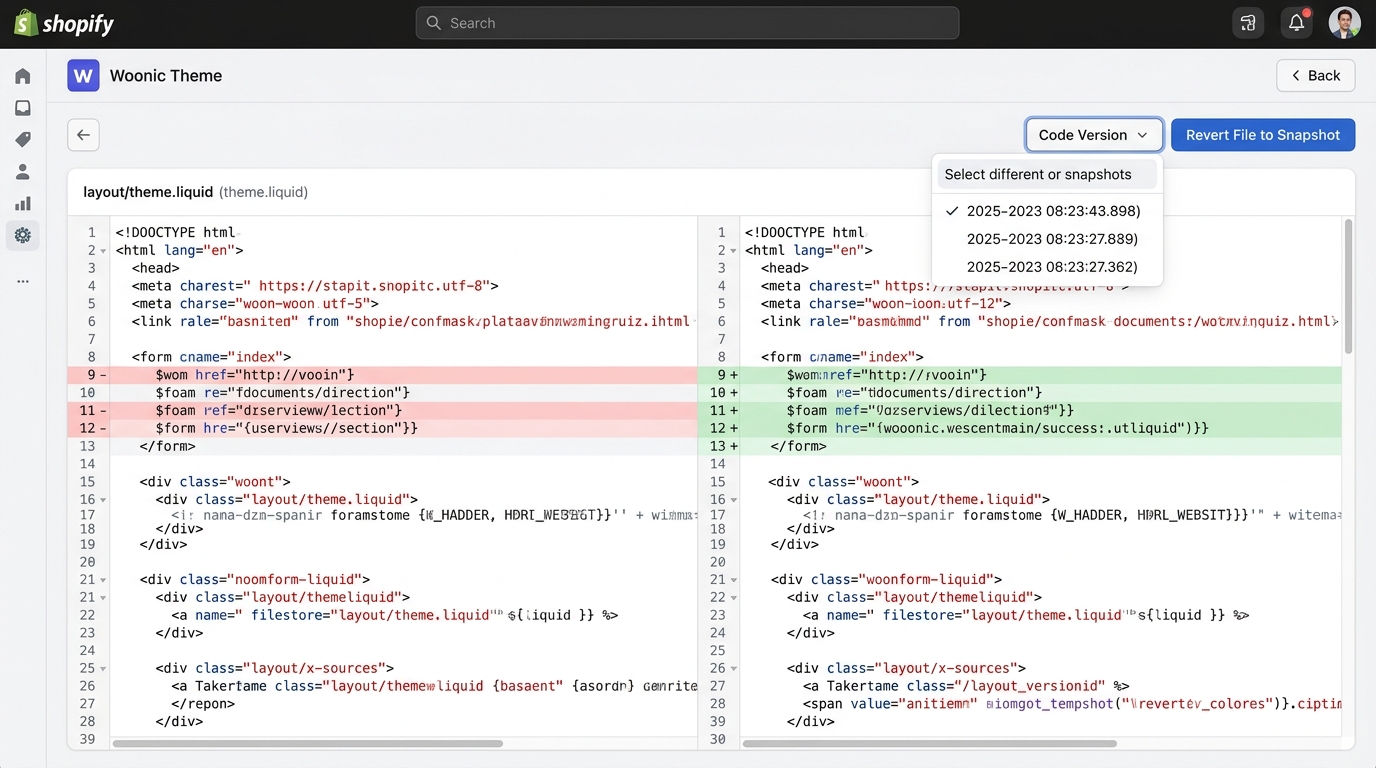Click the left pane horizontal scrollbar
Image resolution: width=1376 pixels, height=768 pixels.
coord(307,743)
